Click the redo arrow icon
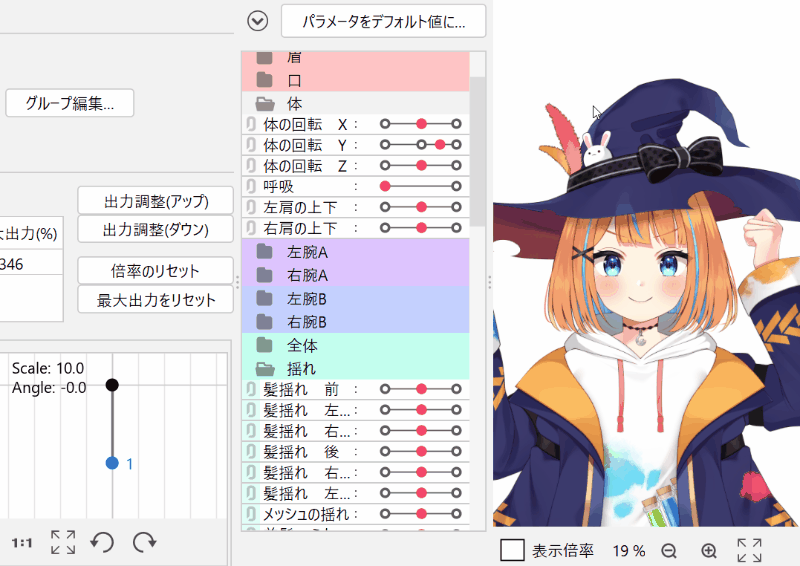The height and width of the screenshot is (566, 800). coord(145,542)
